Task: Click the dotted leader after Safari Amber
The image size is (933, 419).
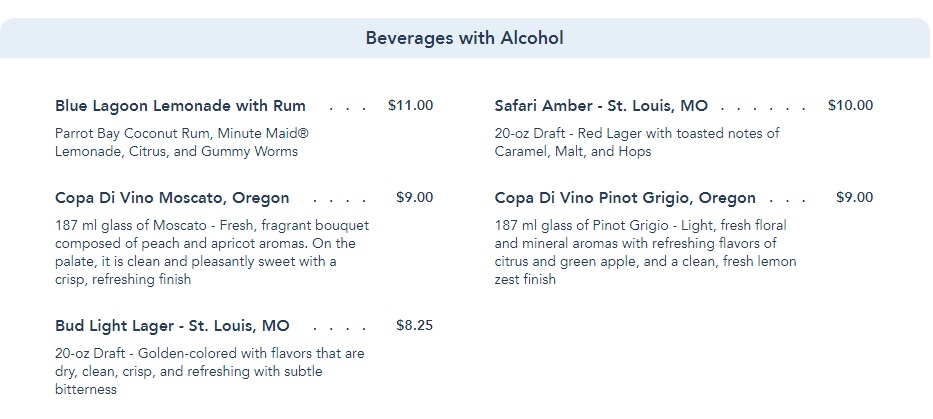Action: 763,107
